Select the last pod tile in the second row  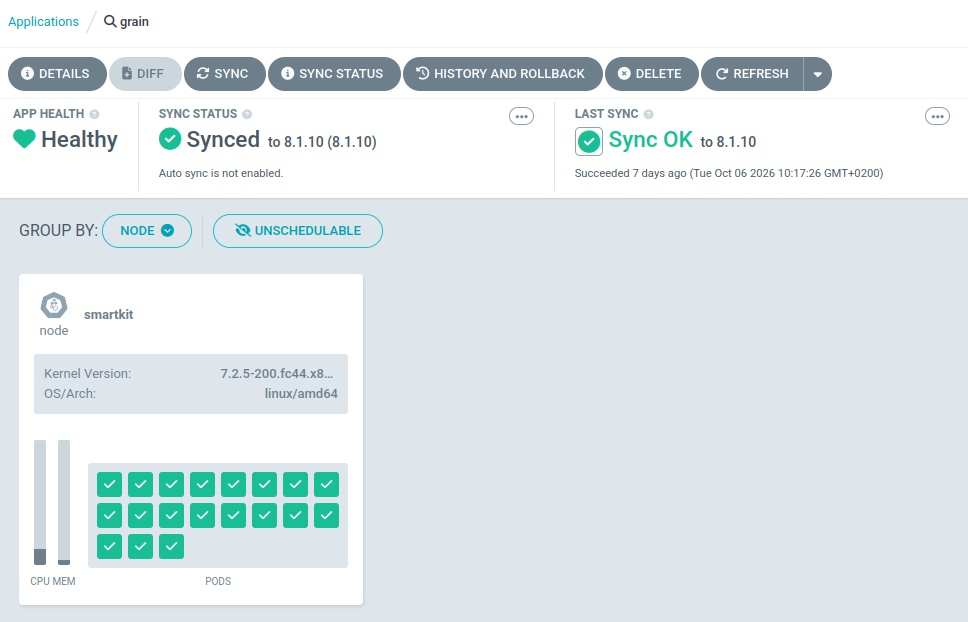(x=327, y=515)
